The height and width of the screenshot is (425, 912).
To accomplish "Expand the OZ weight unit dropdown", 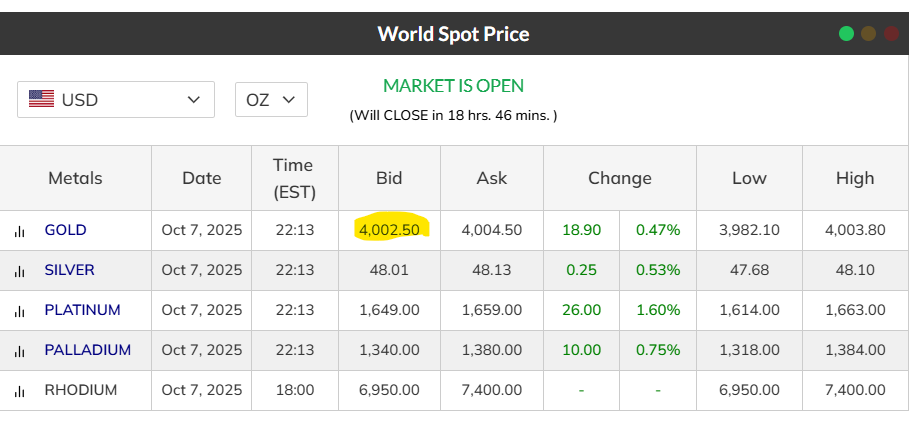I will tap(271, 99).
